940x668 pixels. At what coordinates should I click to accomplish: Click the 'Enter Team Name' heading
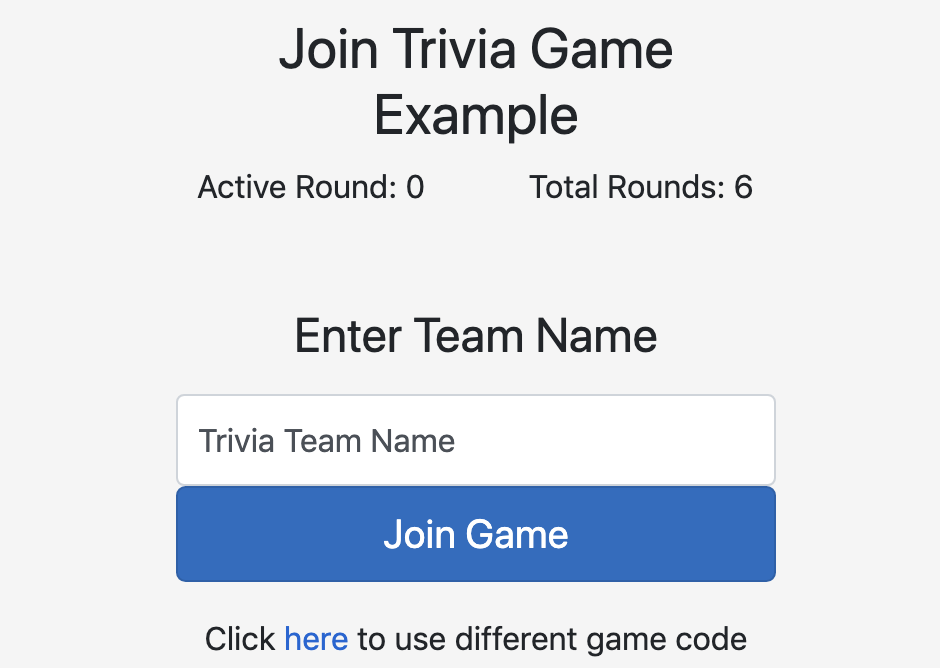[x=475, y=336]
